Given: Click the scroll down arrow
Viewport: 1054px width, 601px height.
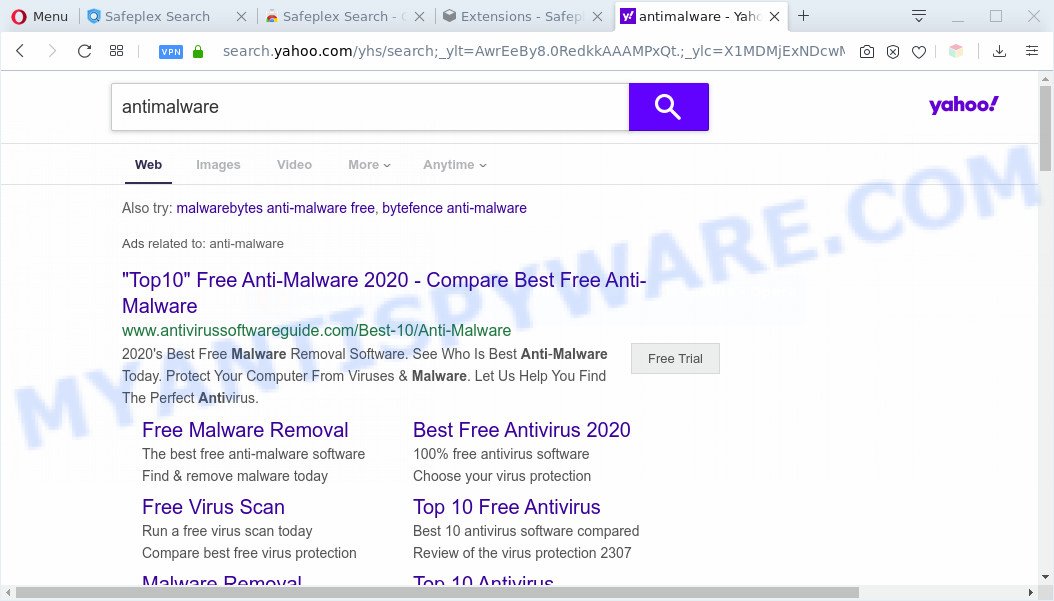Looking at the screenshot, I should coord(1045,577).
